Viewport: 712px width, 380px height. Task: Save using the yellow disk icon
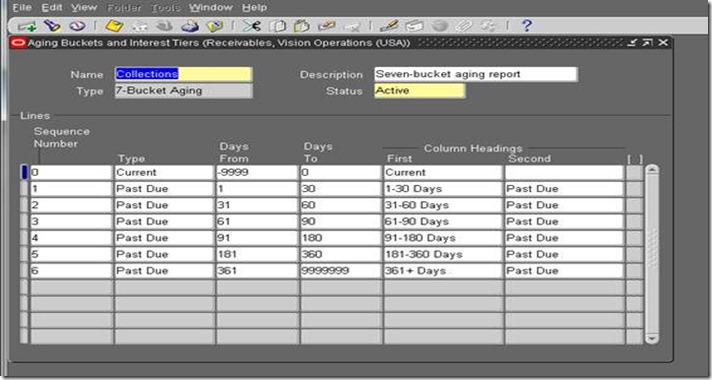[x=114, y=26]
